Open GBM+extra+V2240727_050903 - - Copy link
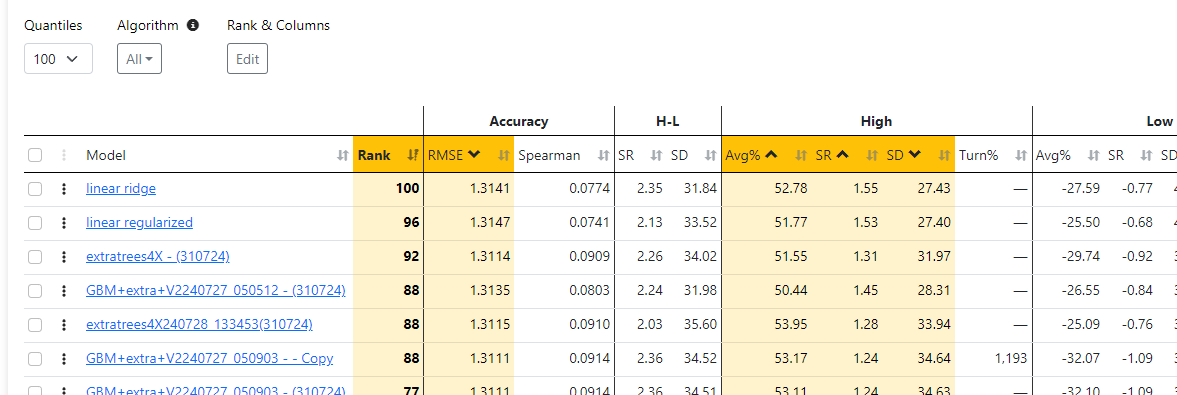This screenshot has height=395, width=1177. (209, 359)
